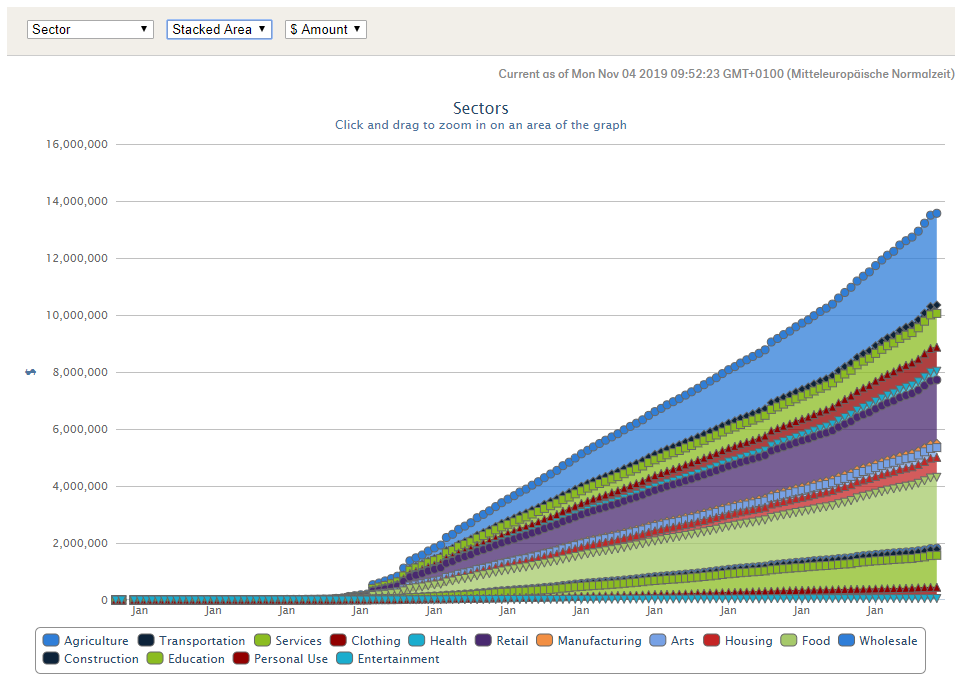The width and height of the screenshot is (965, 691).
Task: Hide the Transportation legend series
Action: pos(201,641)
